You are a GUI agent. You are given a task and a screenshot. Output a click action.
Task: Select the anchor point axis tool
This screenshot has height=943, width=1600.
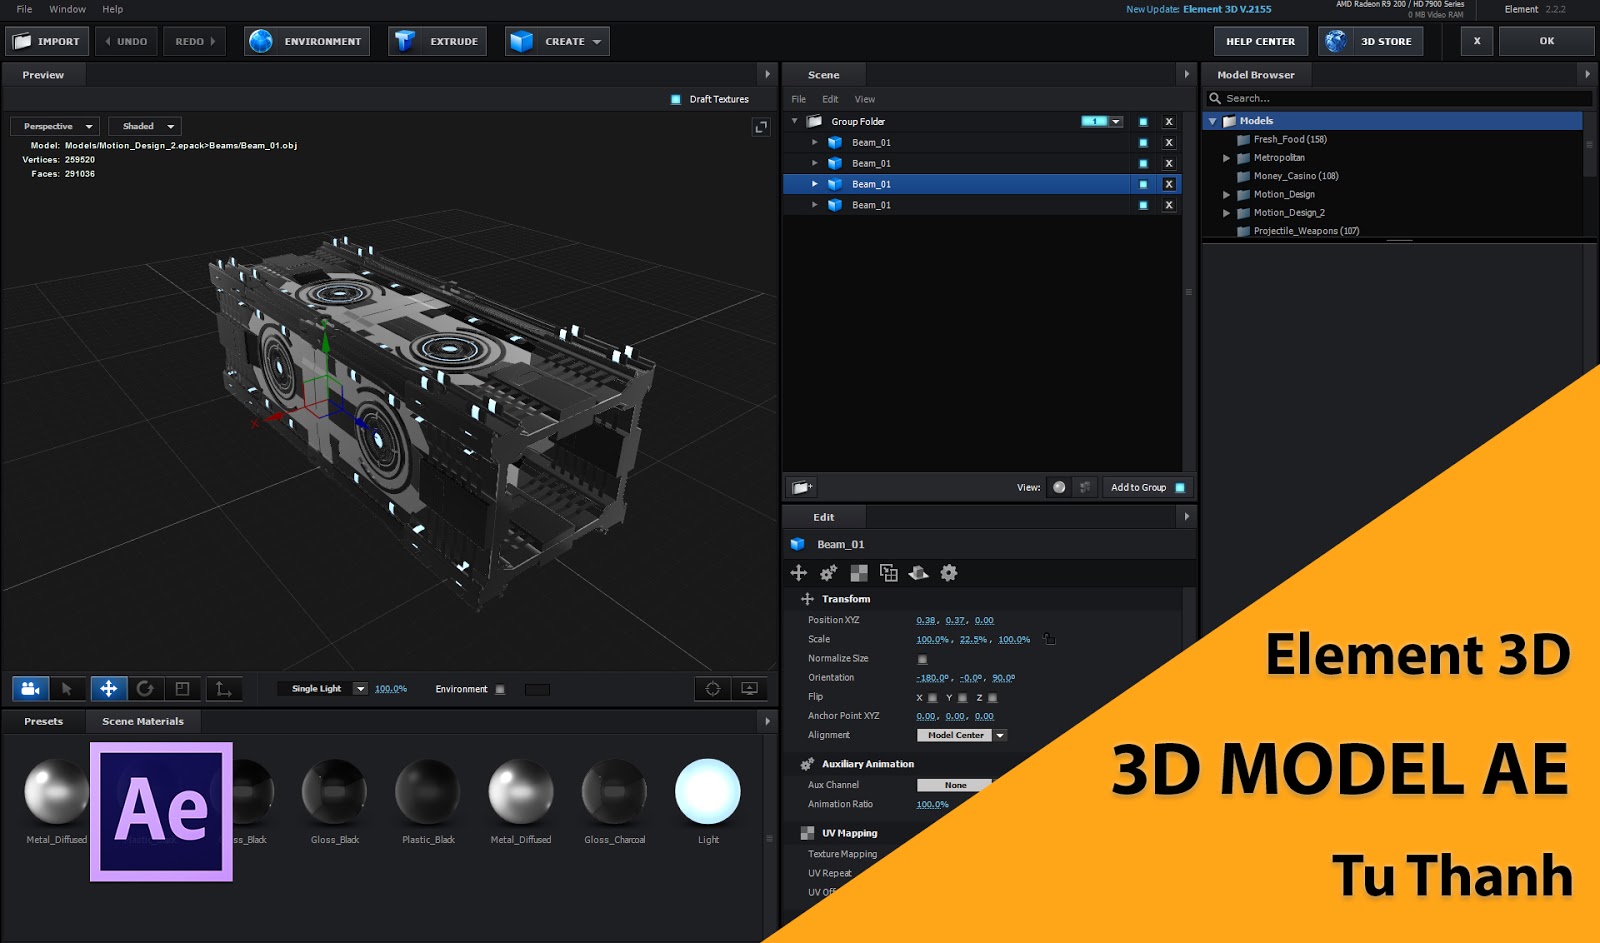223,689
